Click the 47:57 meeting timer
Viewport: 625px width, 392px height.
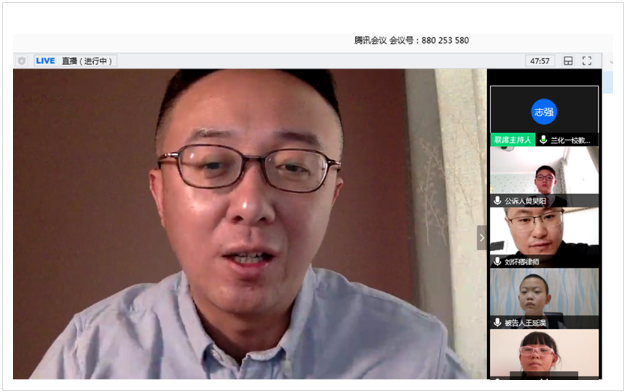pos(540,61)
